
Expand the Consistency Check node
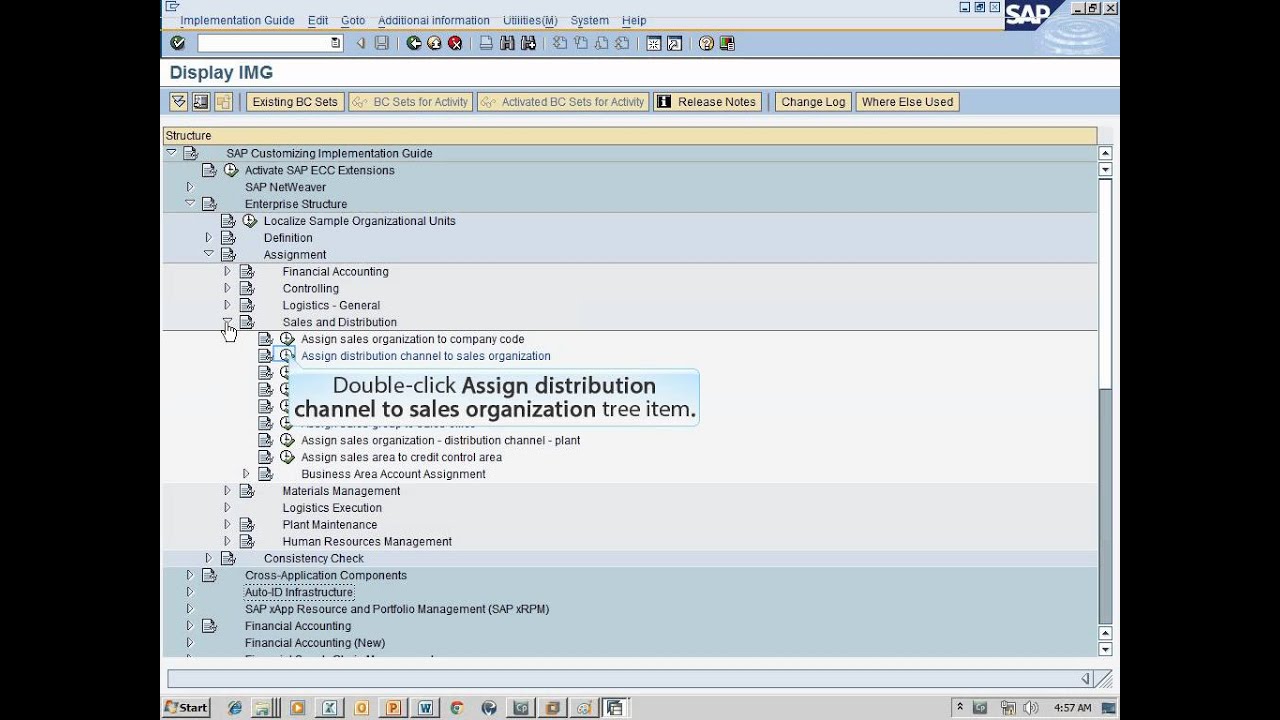209,558
